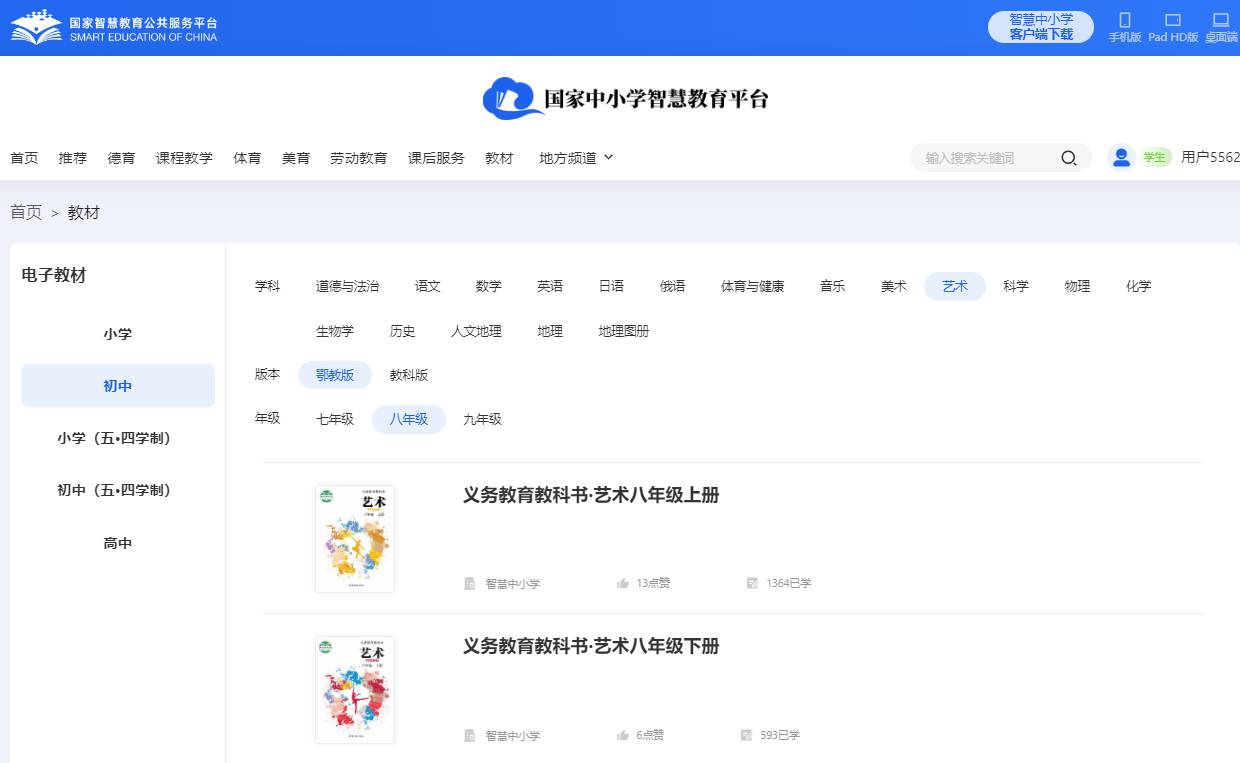Image resolution: width=1240 pixels, height=763 pixels.
Task: Click the likes thumb icon for 八年级下册
Action: [x=623, y=735]
